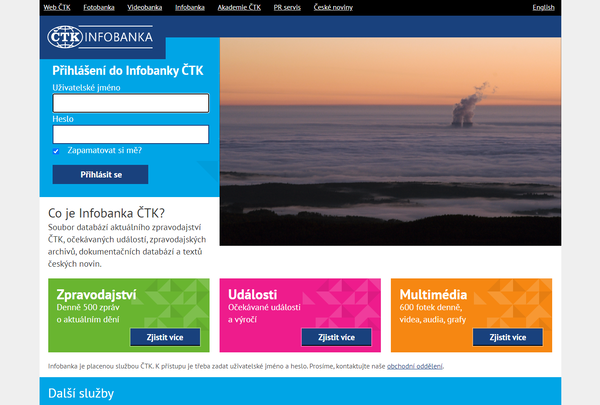Image resolution: width=600 pixels, height=405 pixels.
Task: Click the Co je Infobanka ČTK? heading
Action: (106, 213)
